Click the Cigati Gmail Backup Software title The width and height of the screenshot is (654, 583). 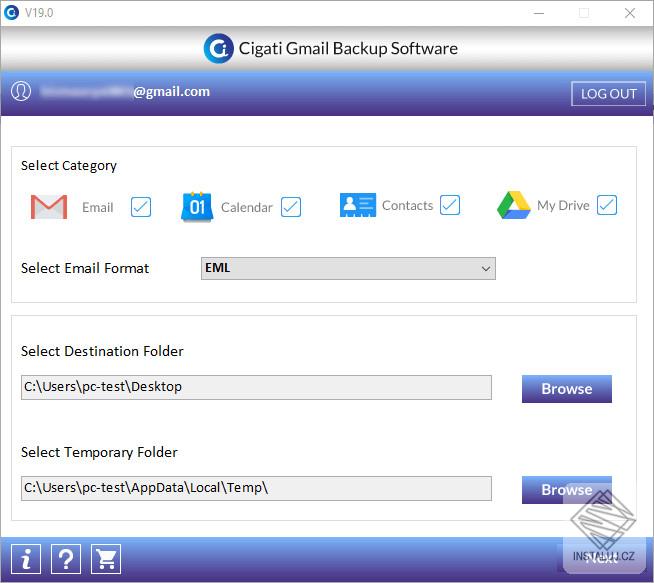[348, 49]
